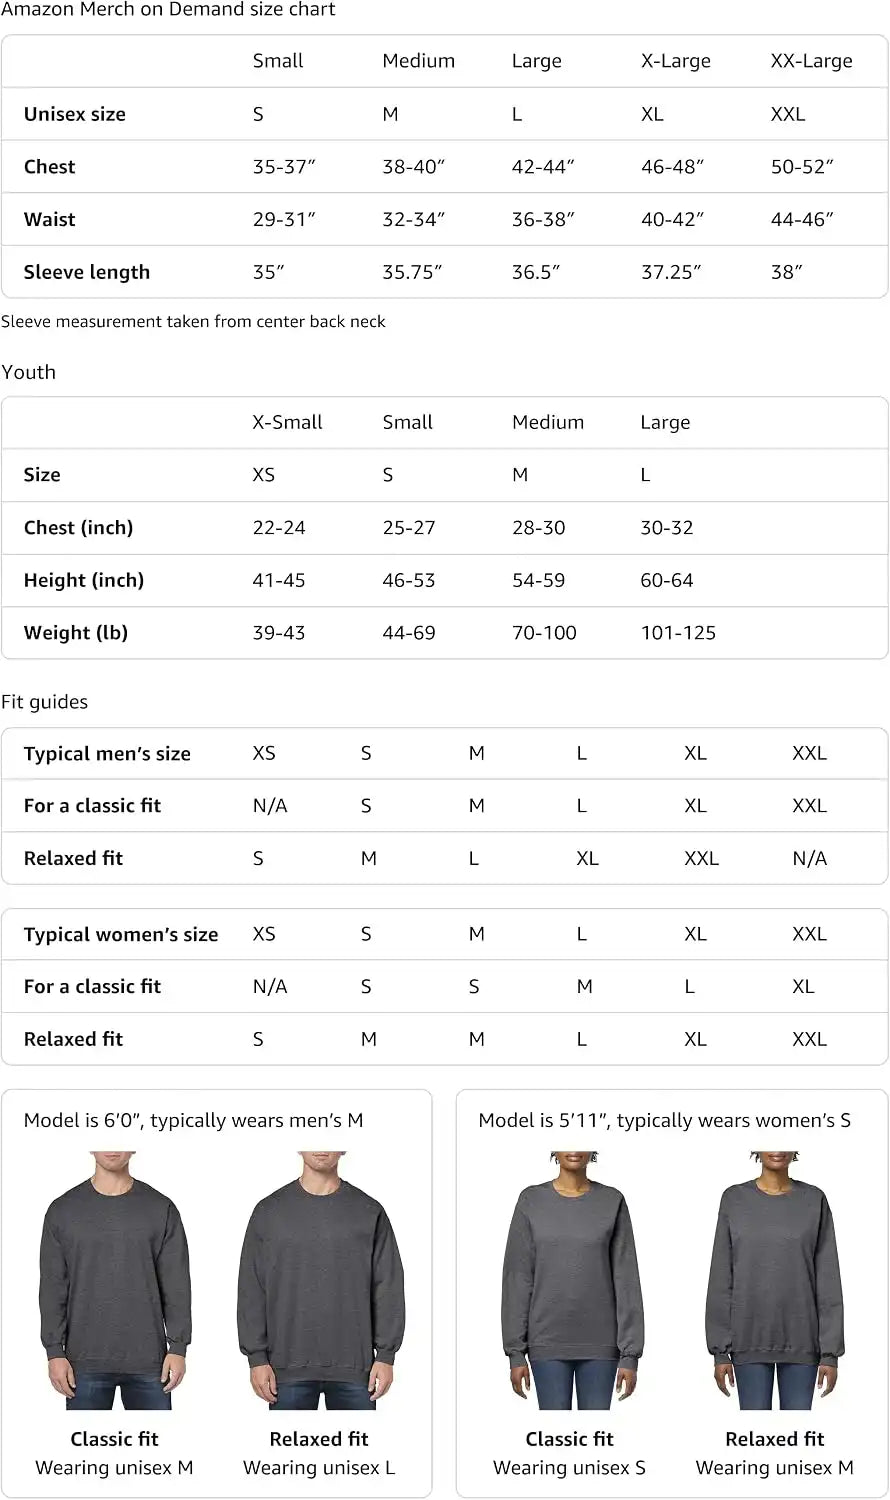Click the 'Wearing unisex S' caption
This screenshot has height=1500, width=890.
coord(569,1468)
